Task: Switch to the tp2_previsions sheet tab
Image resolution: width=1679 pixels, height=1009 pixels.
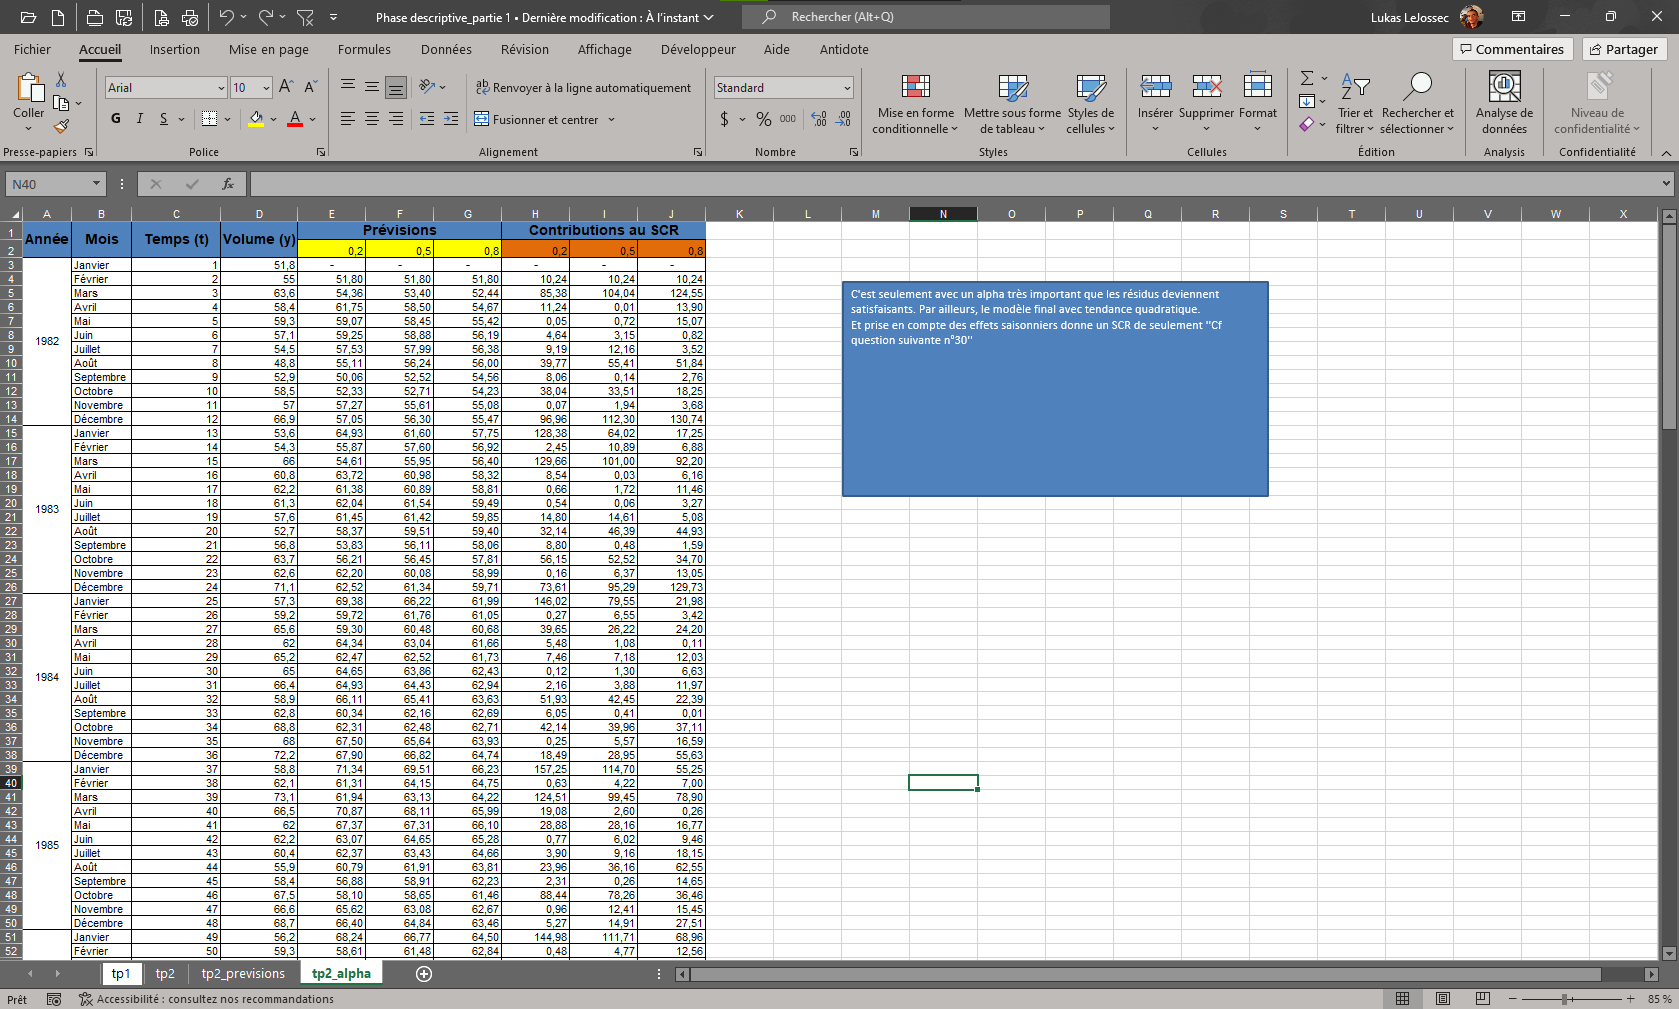Action: coord(243,974)
